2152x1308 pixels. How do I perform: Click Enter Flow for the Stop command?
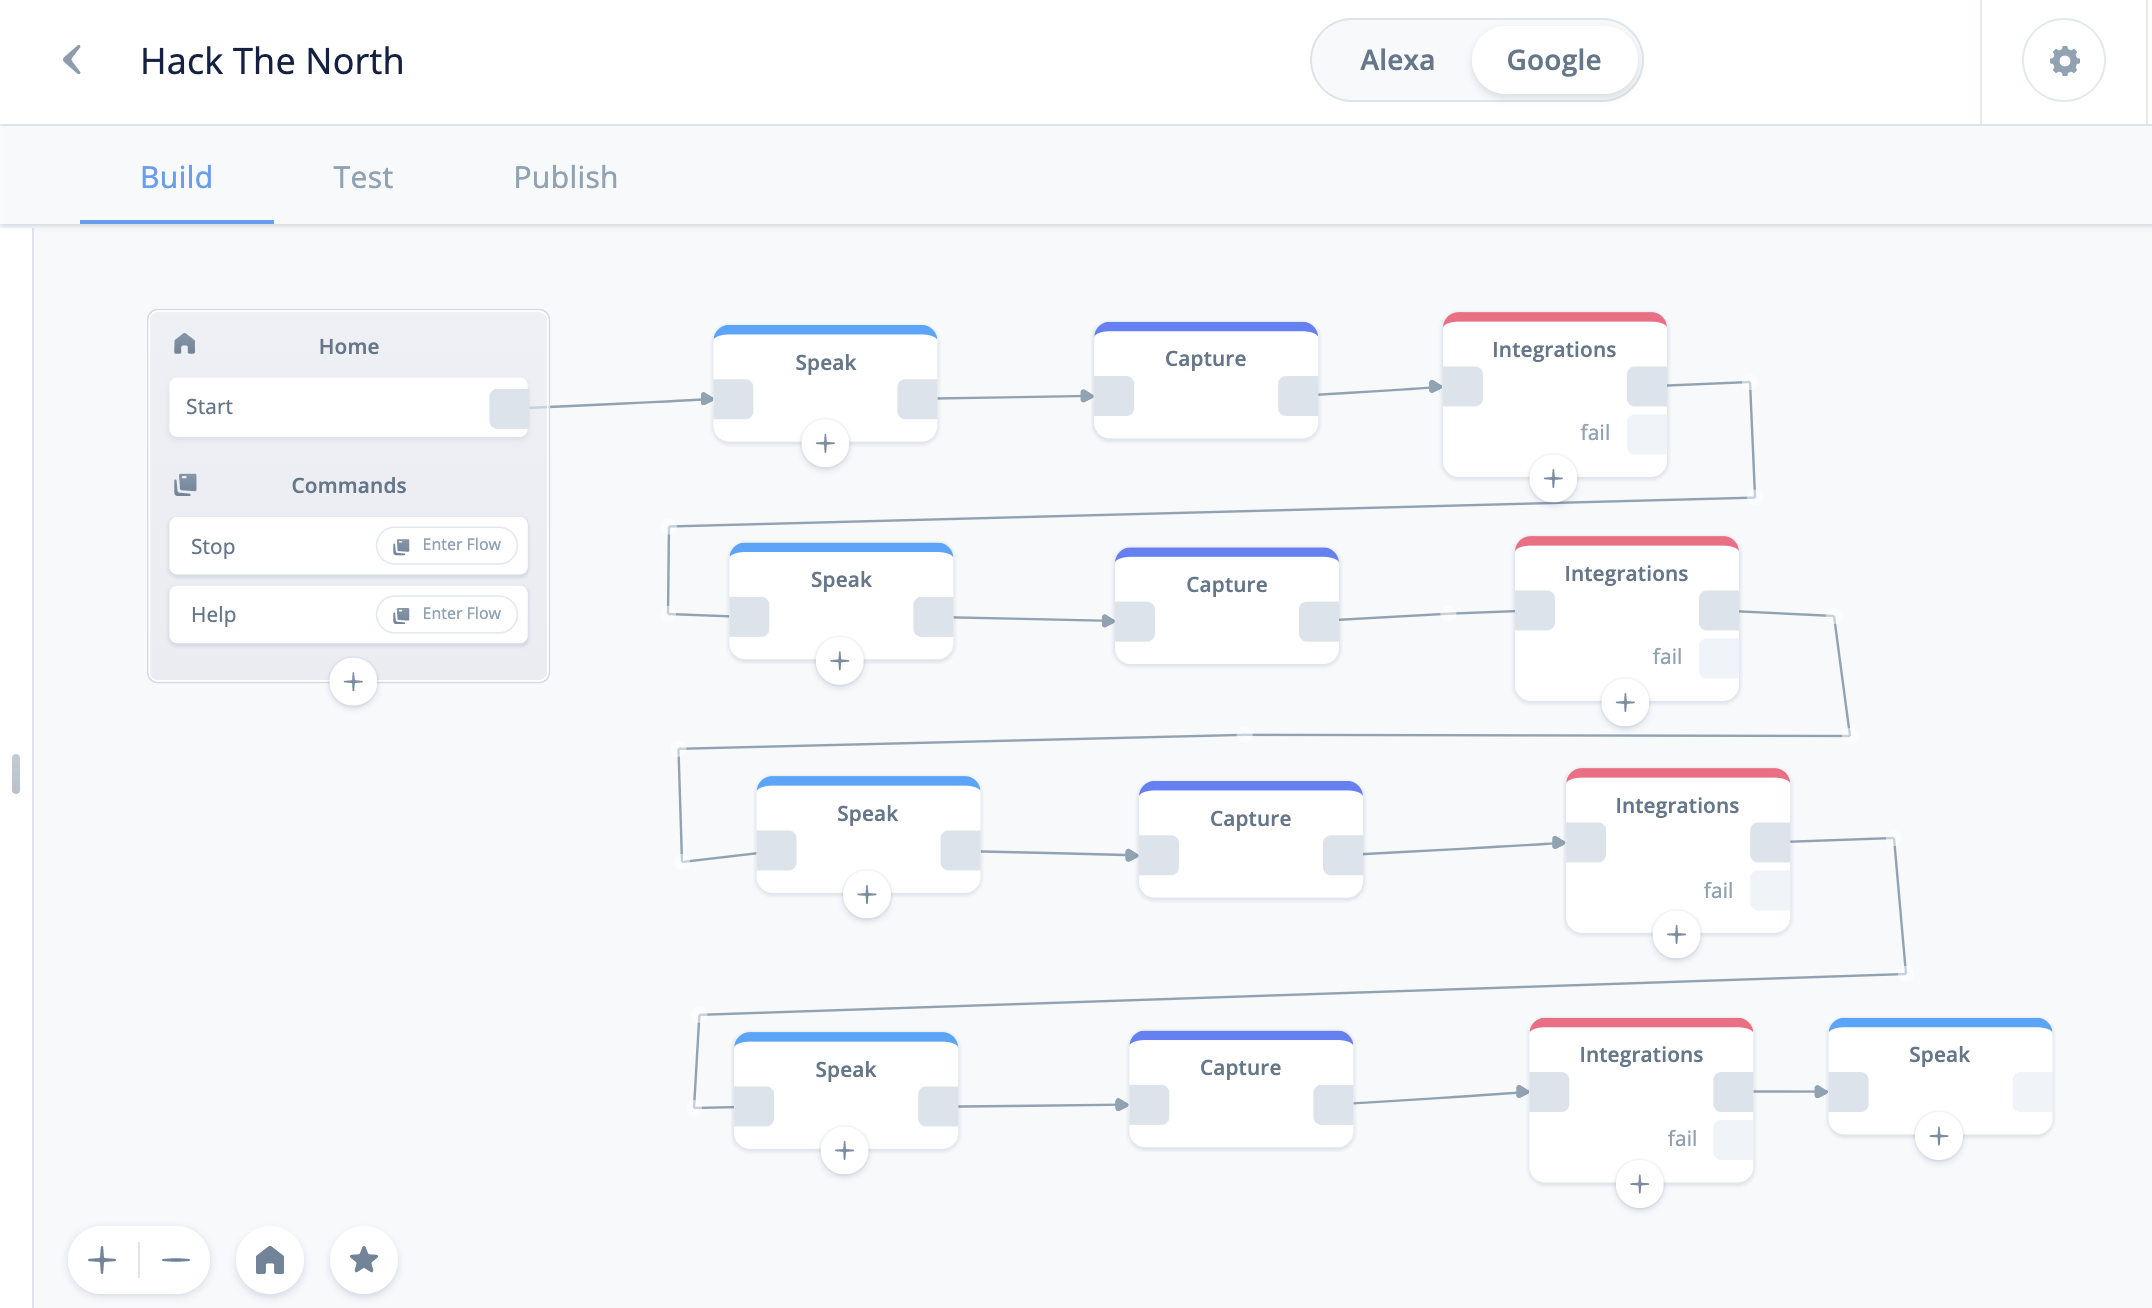pyautogui.click(x=447, y=545)
